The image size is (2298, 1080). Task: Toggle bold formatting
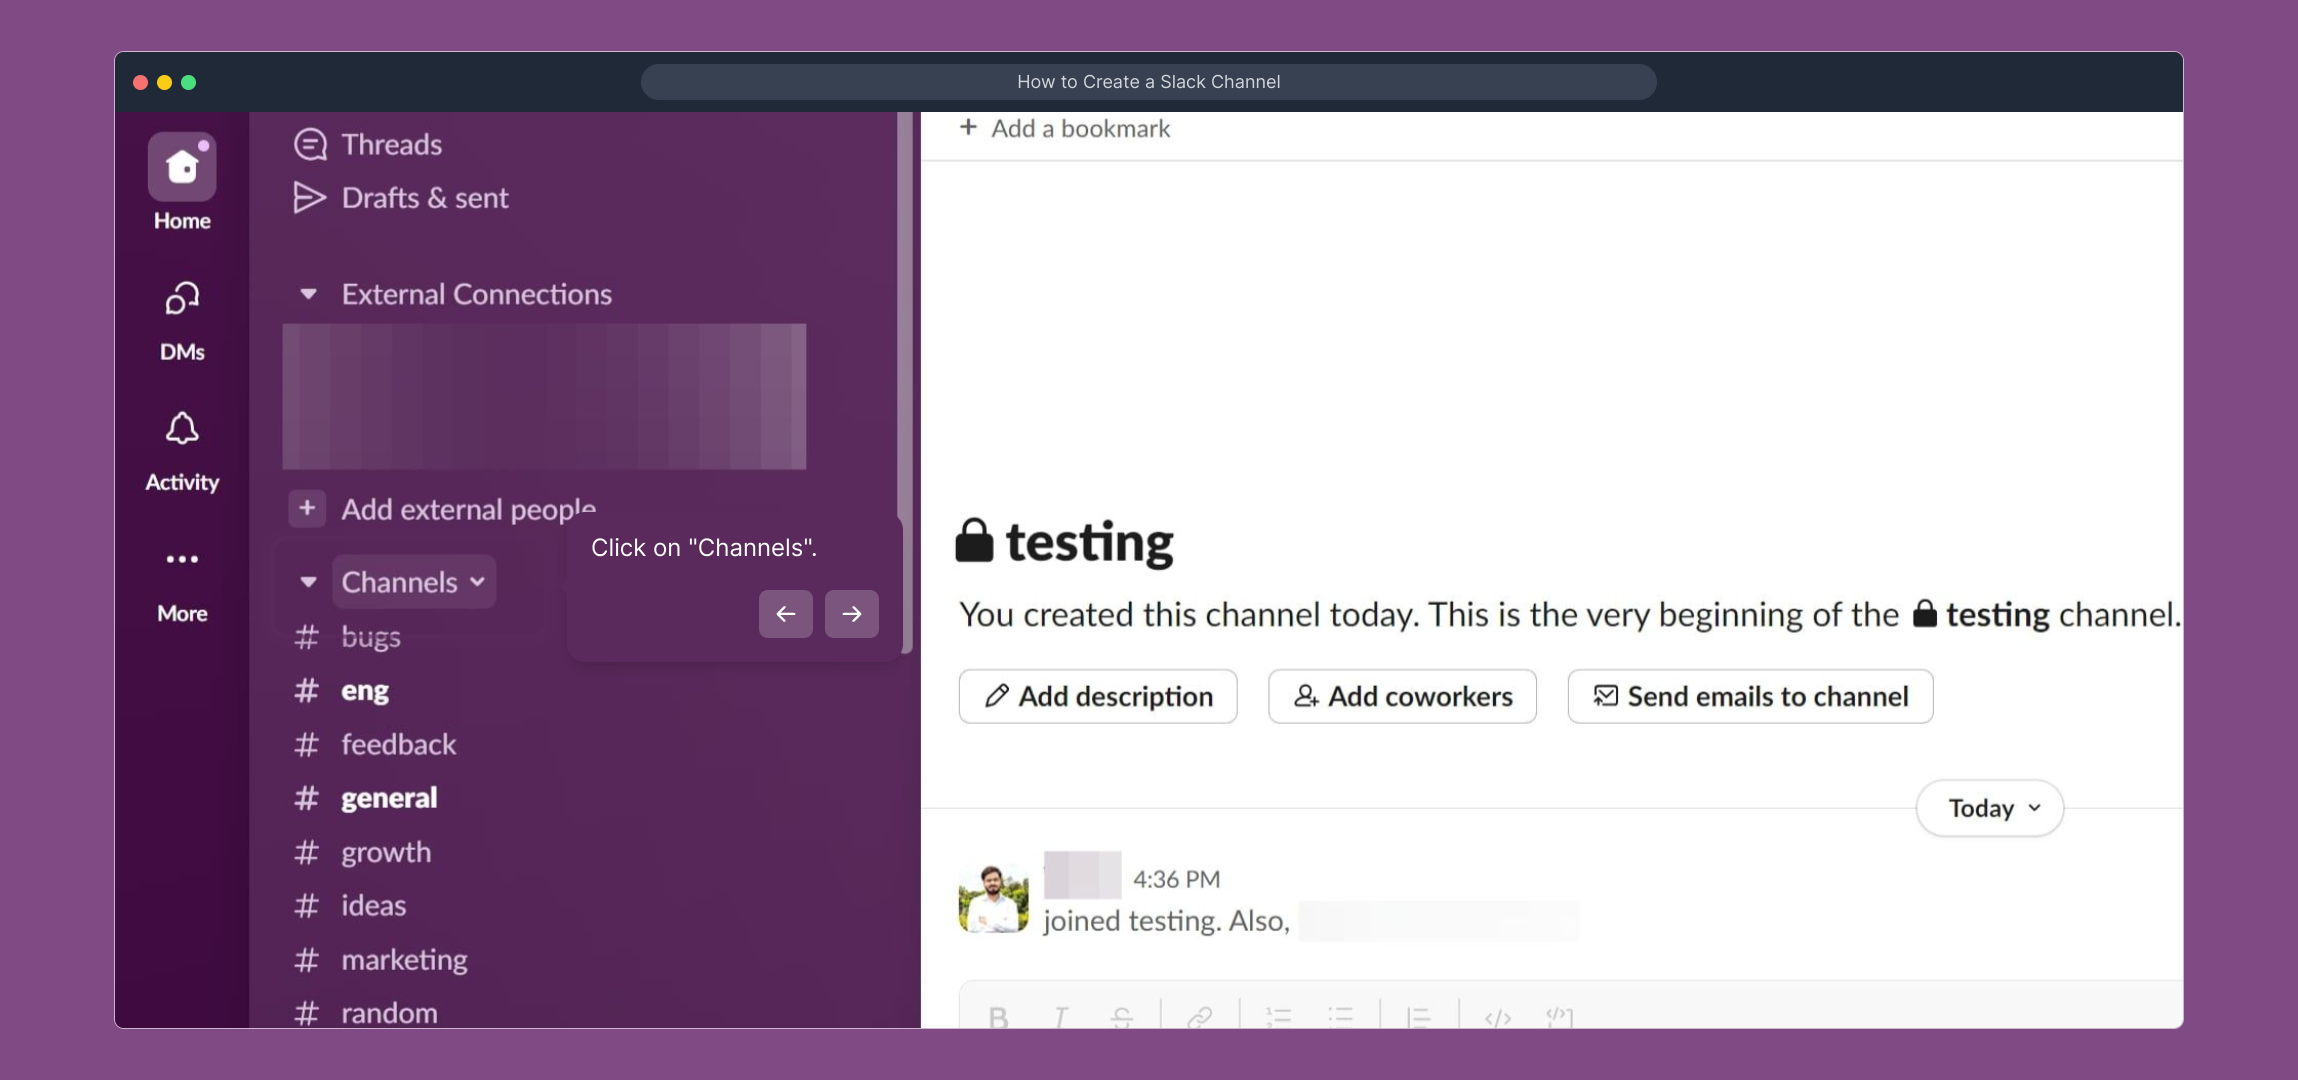(x=997, y=1015)
